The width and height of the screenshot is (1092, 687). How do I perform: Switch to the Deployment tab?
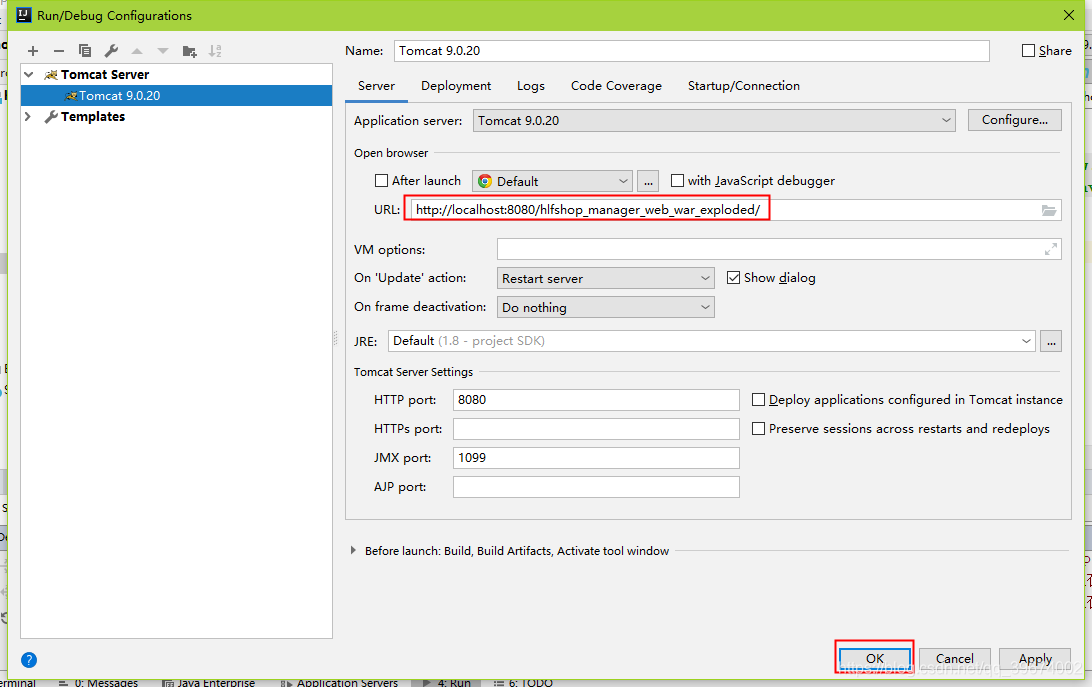[455, 86]
